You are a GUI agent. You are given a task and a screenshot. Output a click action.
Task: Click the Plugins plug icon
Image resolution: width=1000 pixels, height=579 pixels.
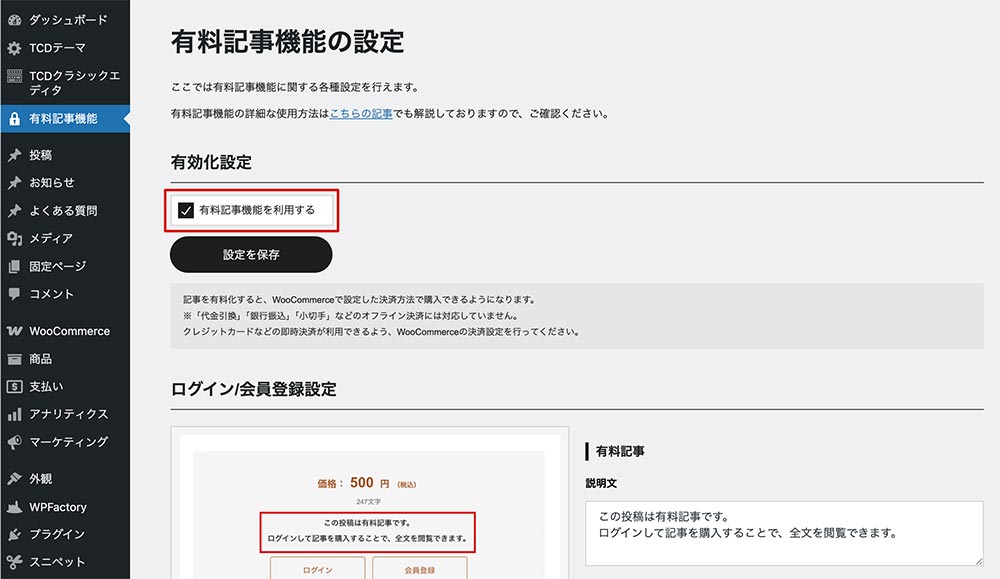14,534
